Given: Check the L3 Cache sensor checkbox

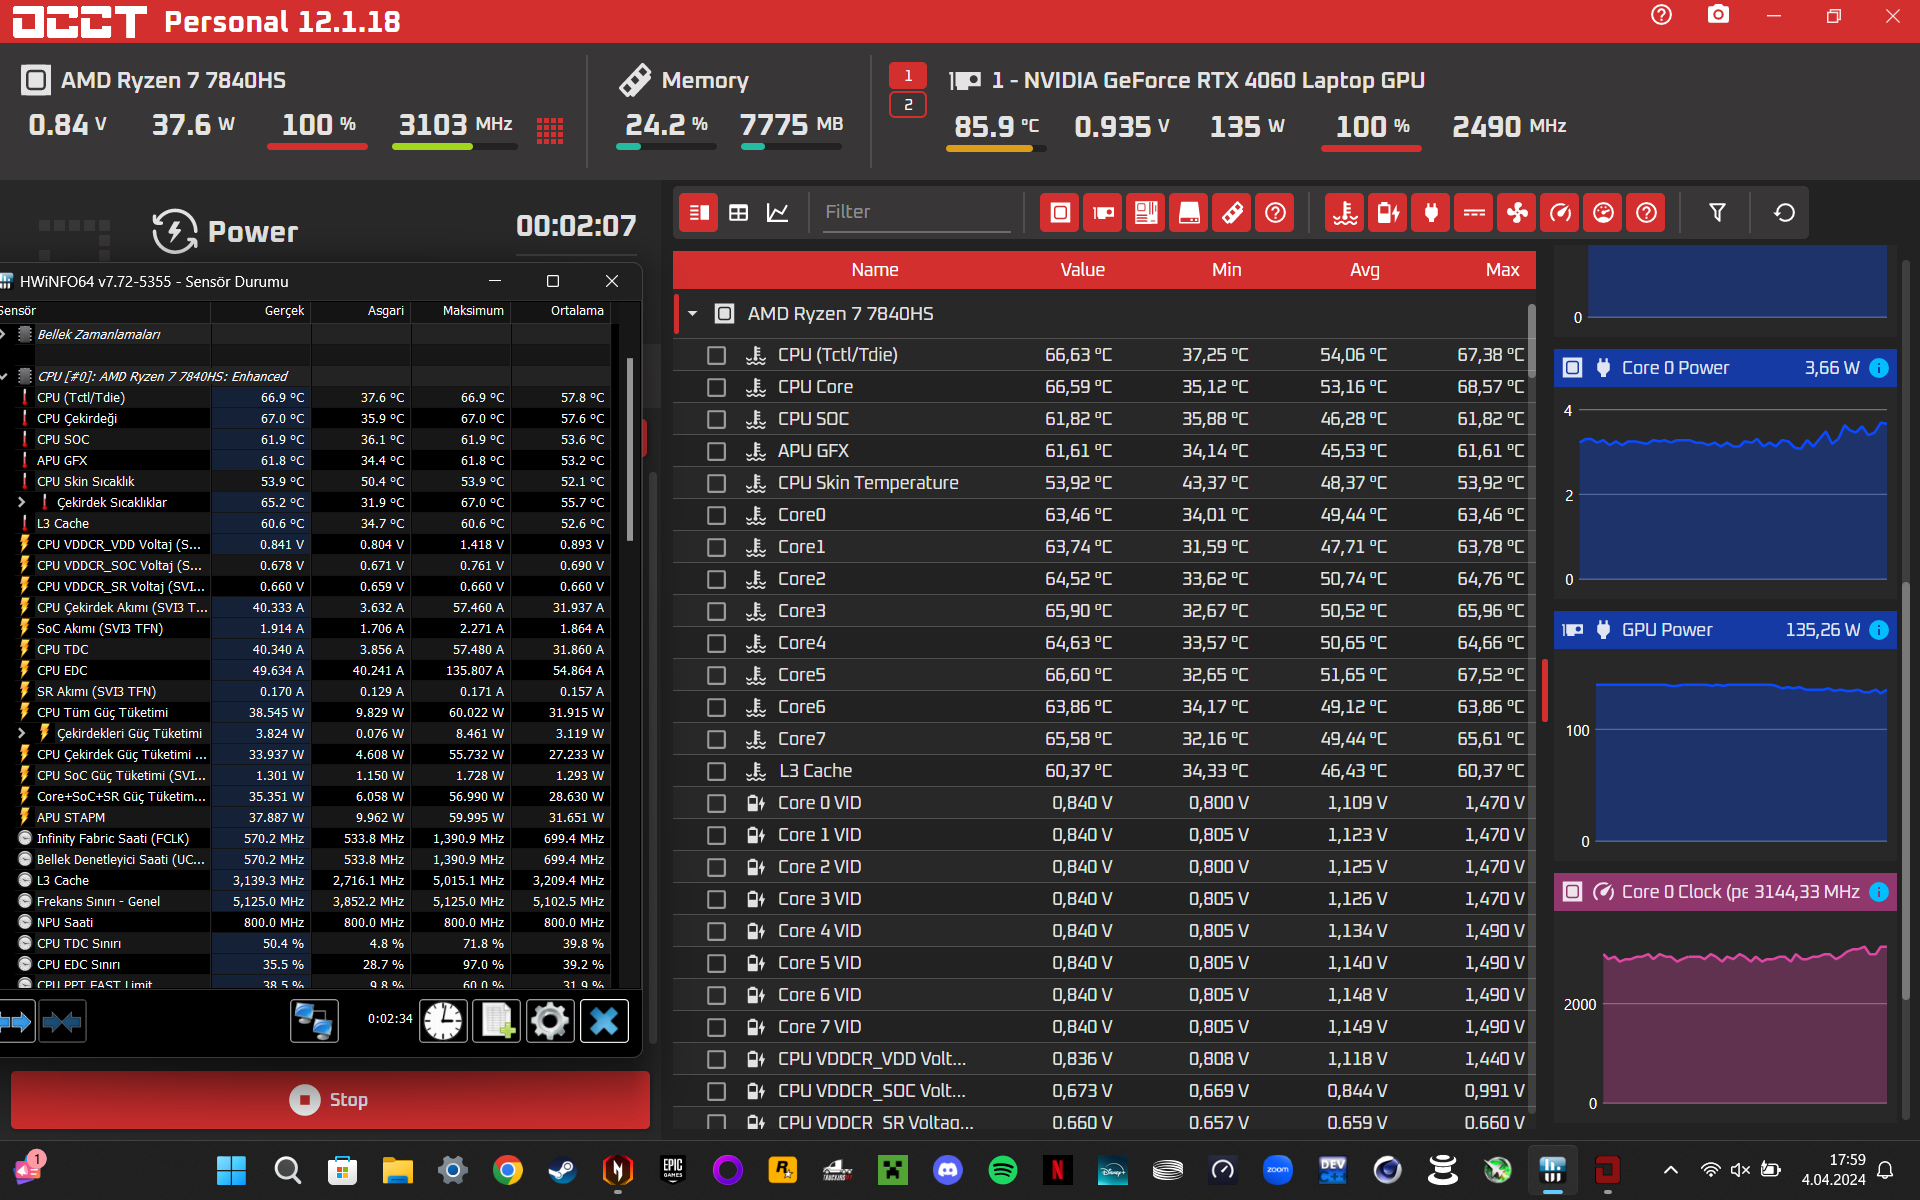Looking at the screenshot, I should (716, 771).
